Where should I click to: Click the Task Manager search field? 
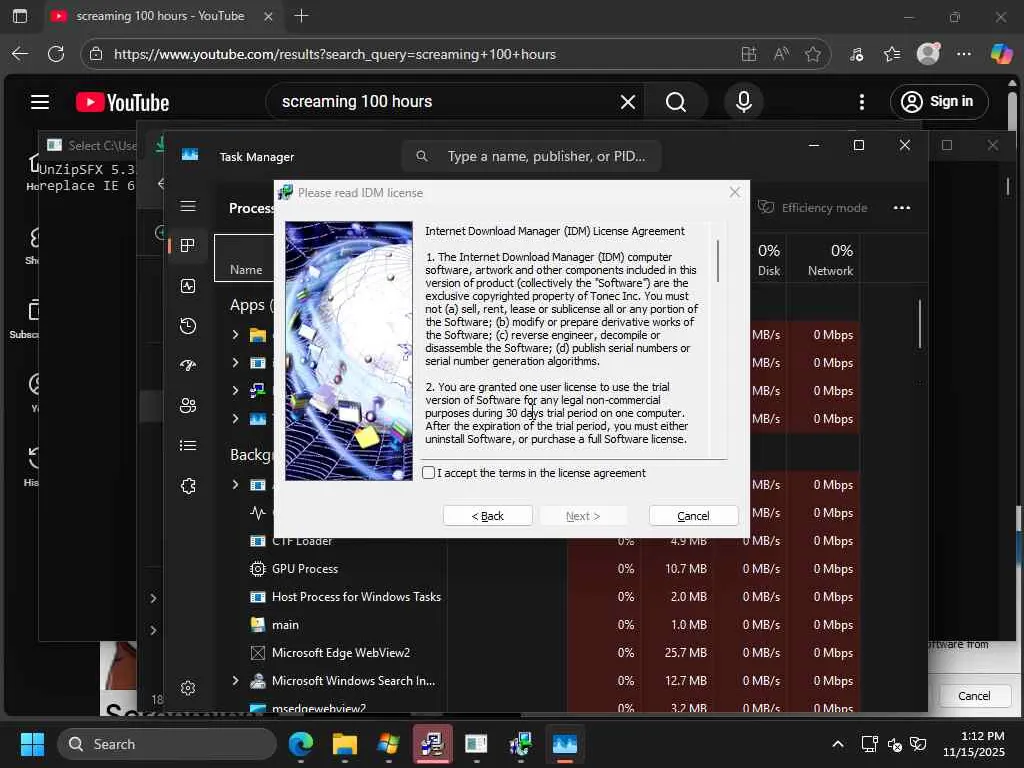tap(532, 157)
